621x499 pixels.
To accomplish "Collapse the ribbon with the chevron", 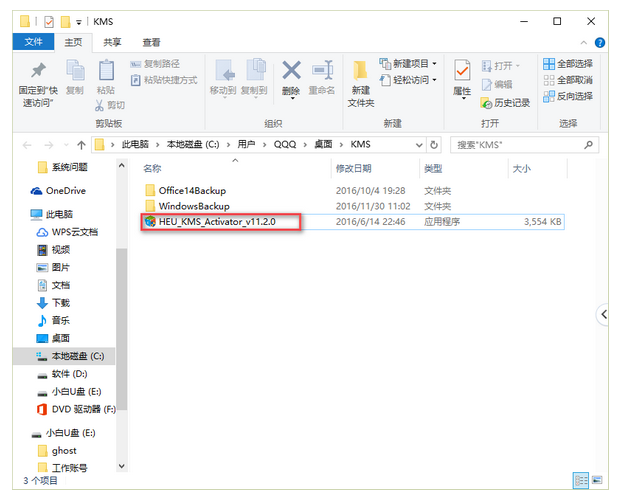I will point(583,42).
